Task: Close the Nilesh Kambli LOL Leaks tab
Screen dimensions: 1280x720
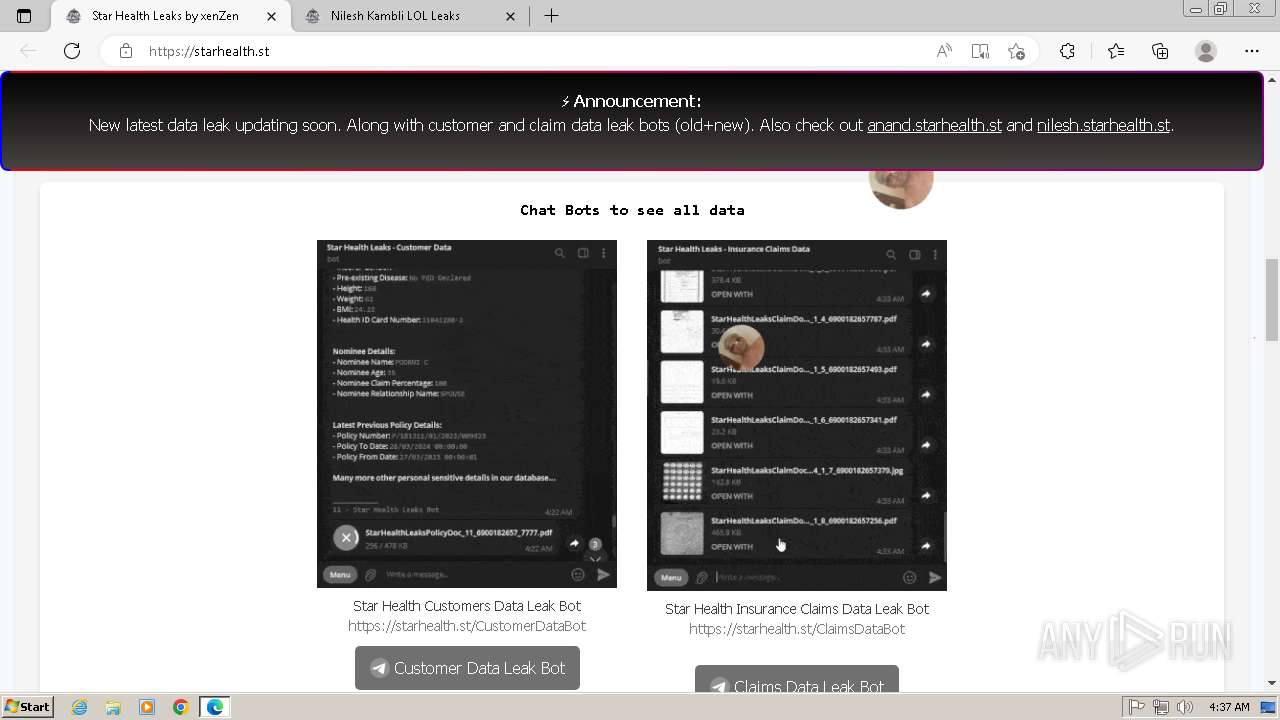Action: pos(511,16)
